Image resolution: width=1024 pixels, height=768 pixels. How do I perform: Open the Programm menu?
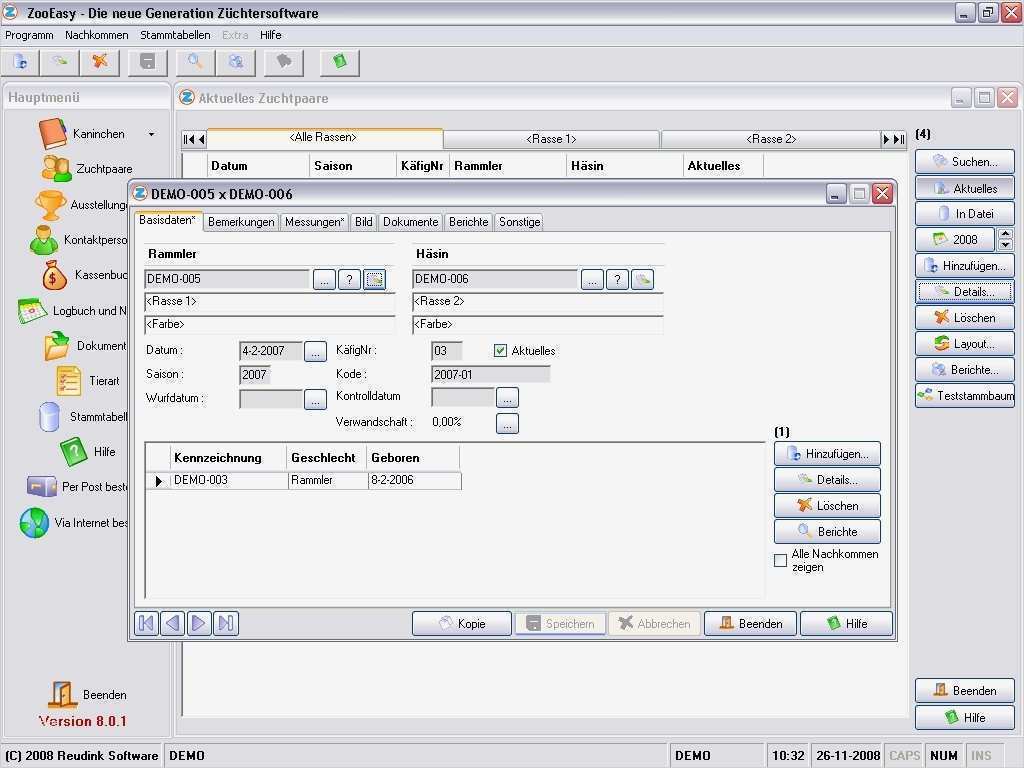click(29, 35)
